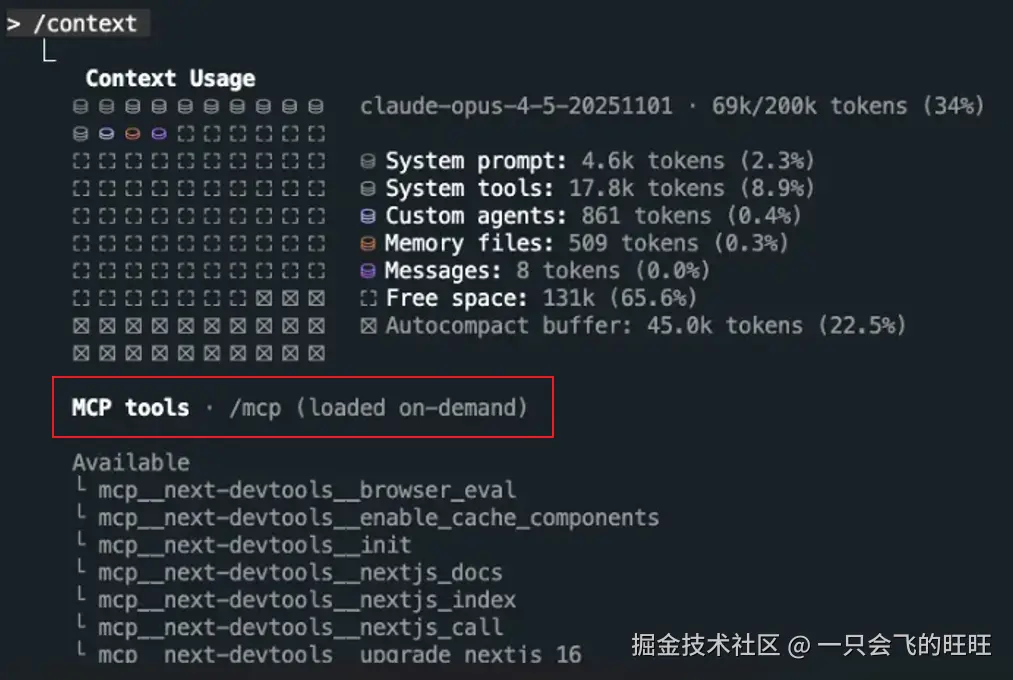Click the /mcp command link
Viewport: 1013px width, 680px height.
[x=252, y=407]
